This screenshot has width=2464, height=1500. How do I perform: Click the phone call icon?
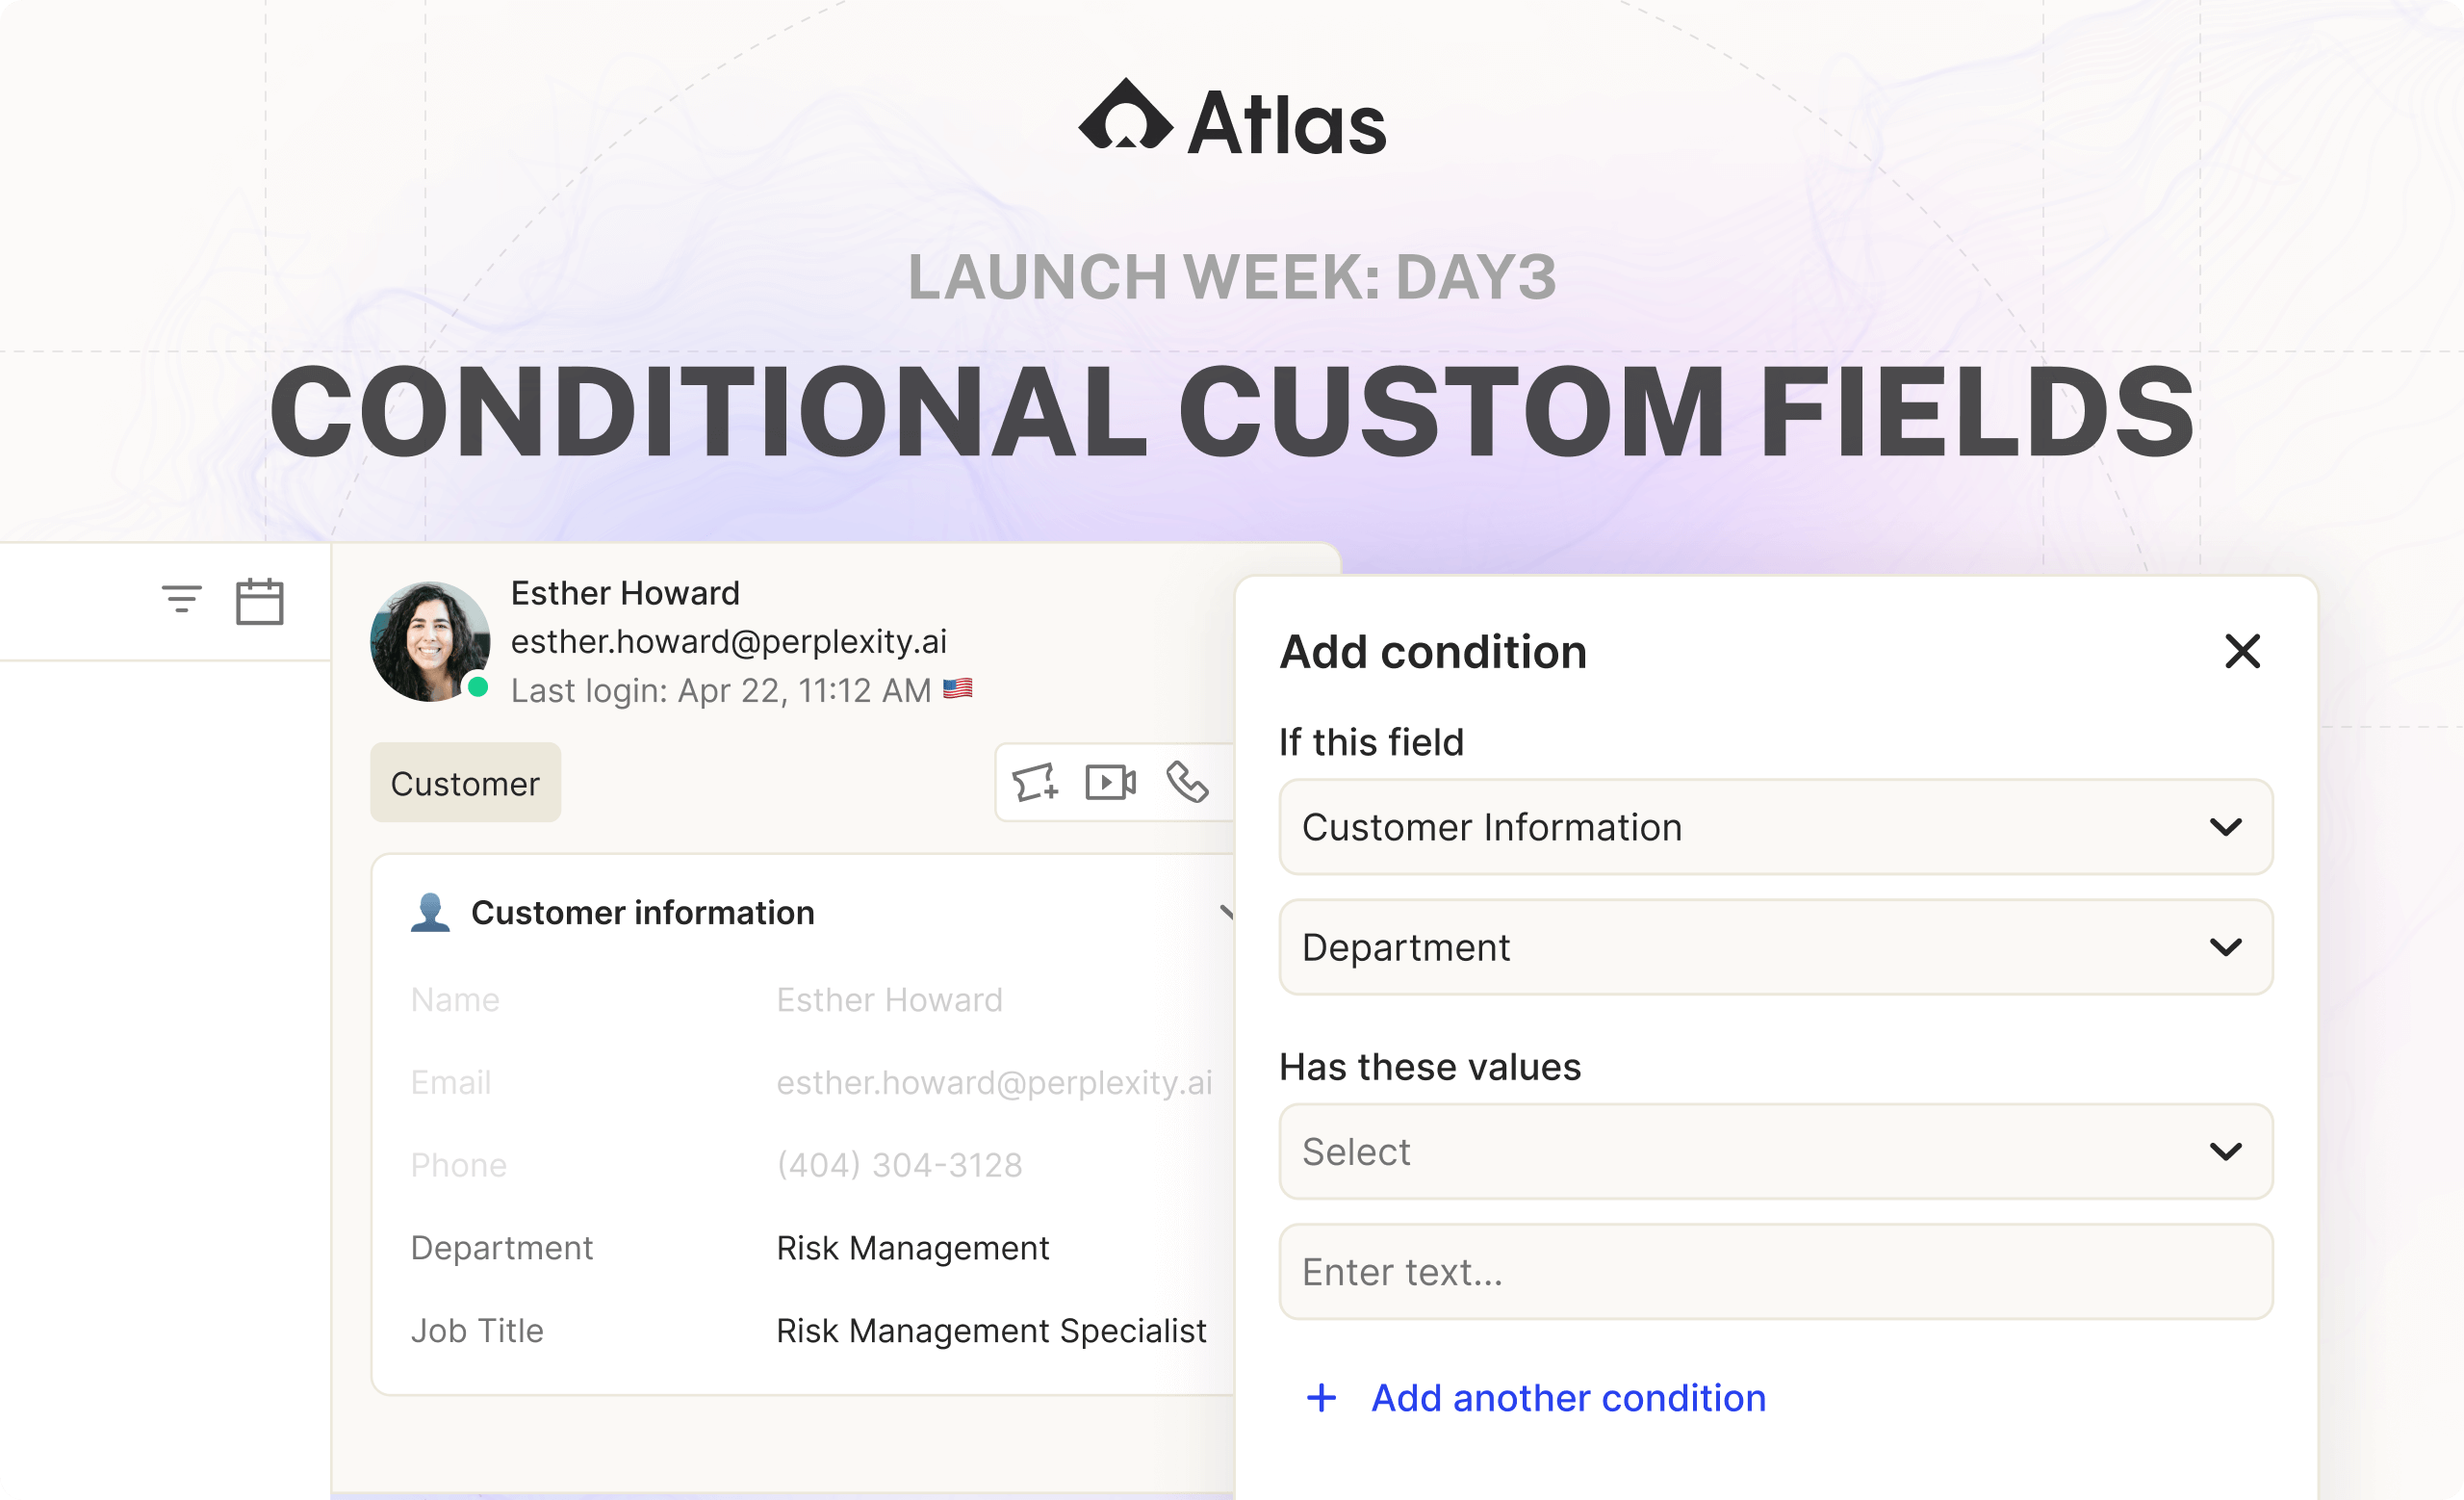click(x=1187, y=782)
